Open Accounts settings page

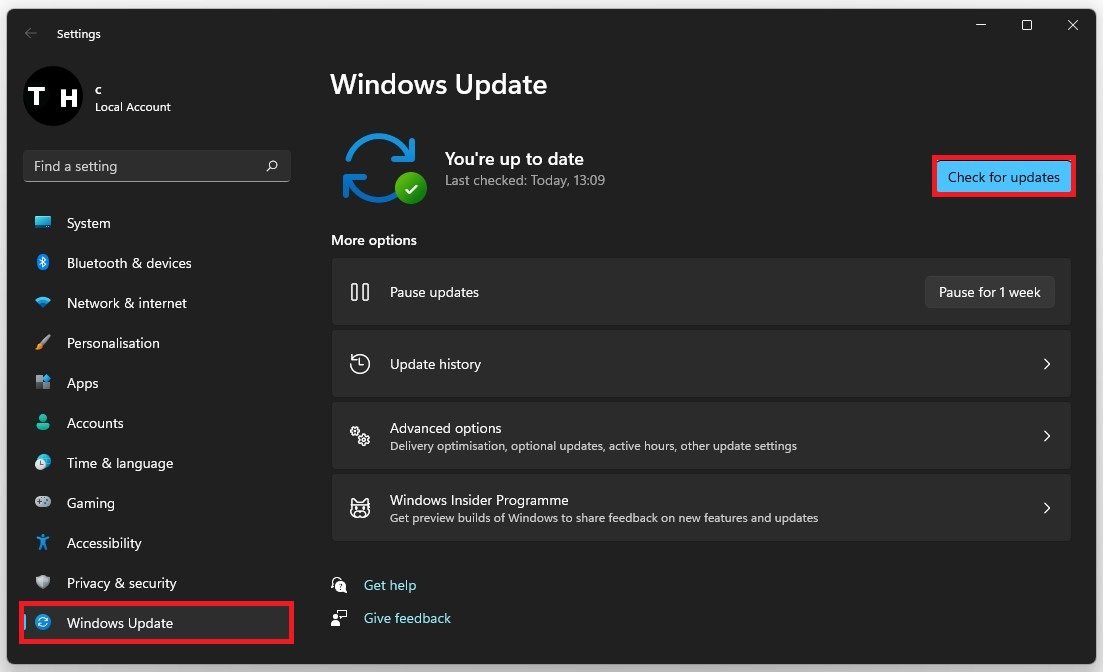click(x=157, y=424)
